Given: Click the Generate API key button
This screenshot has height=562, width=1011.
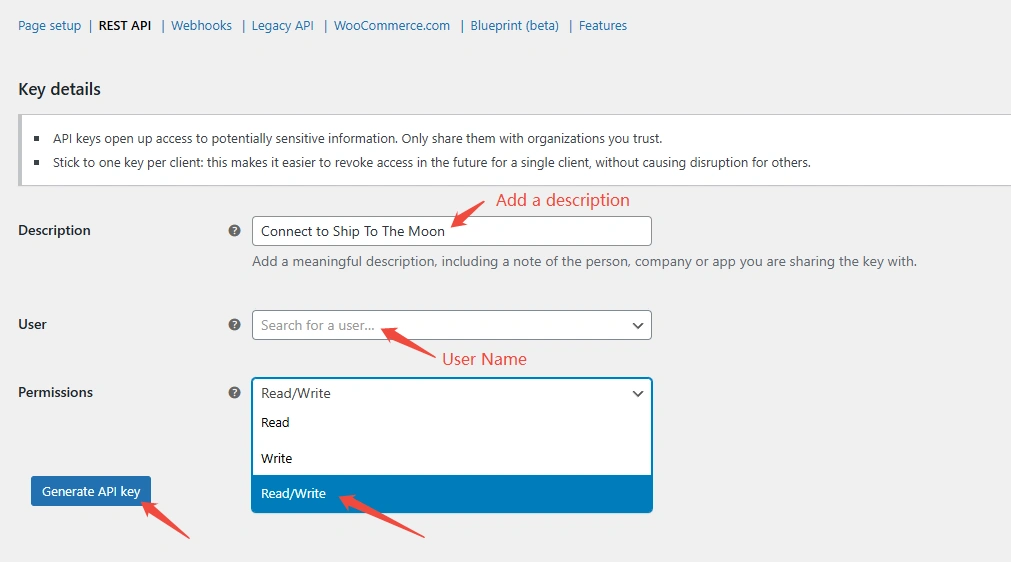Looking at the screenshot, I should pos(91,491).
